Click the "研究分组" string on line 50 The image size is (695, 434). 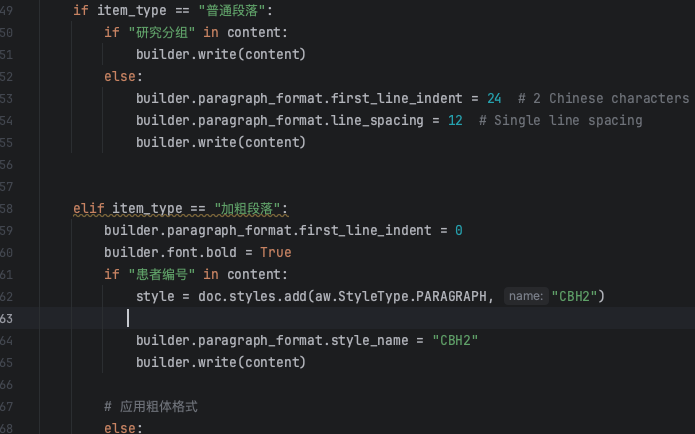(162, 32)
